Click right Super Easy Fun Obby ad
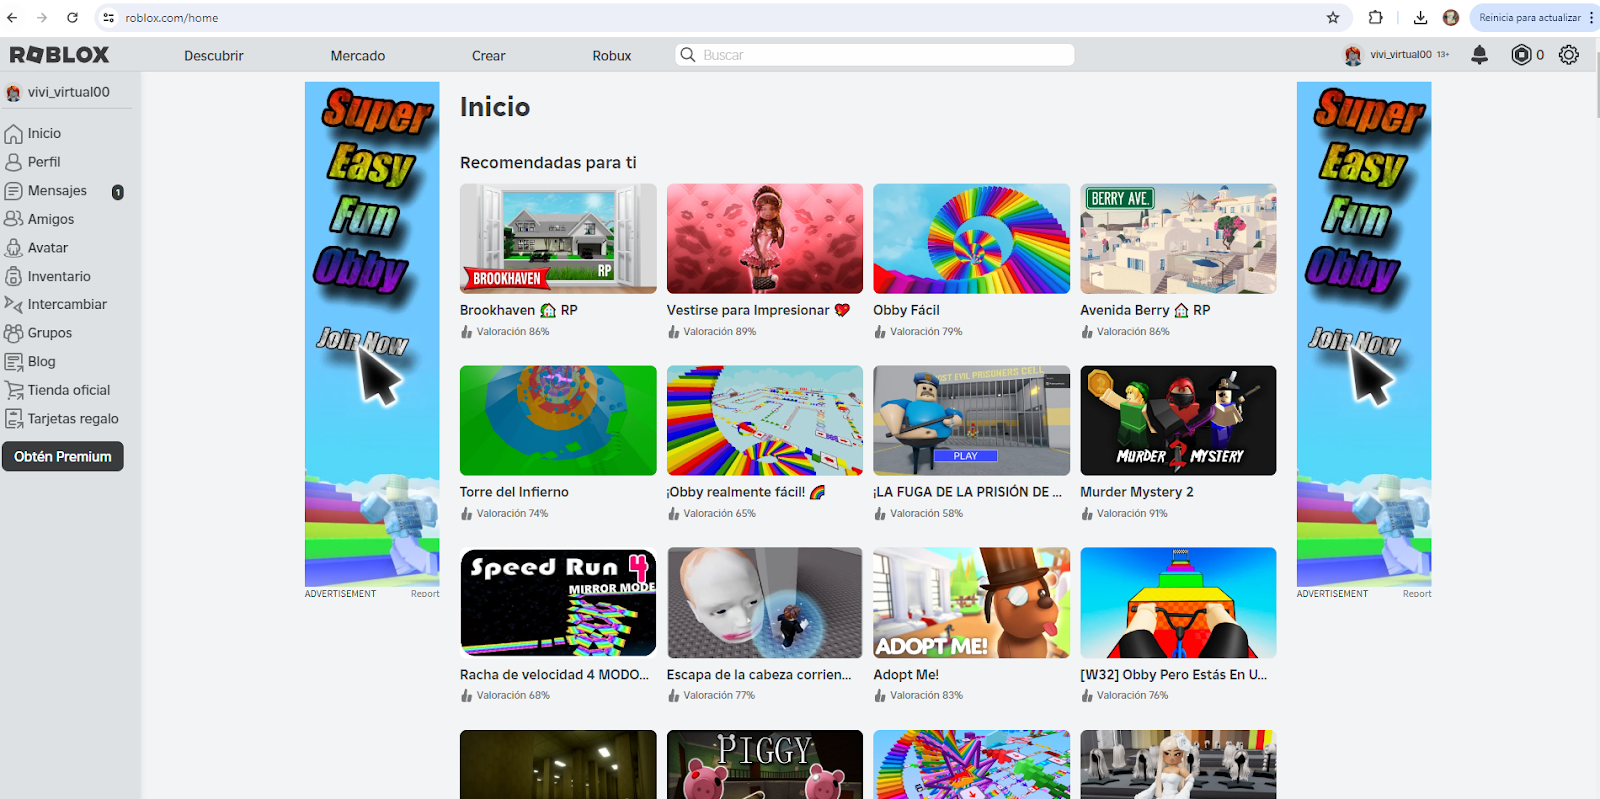The height and width of the screenshot is (799, 1600). click(x=1364, y=334)
